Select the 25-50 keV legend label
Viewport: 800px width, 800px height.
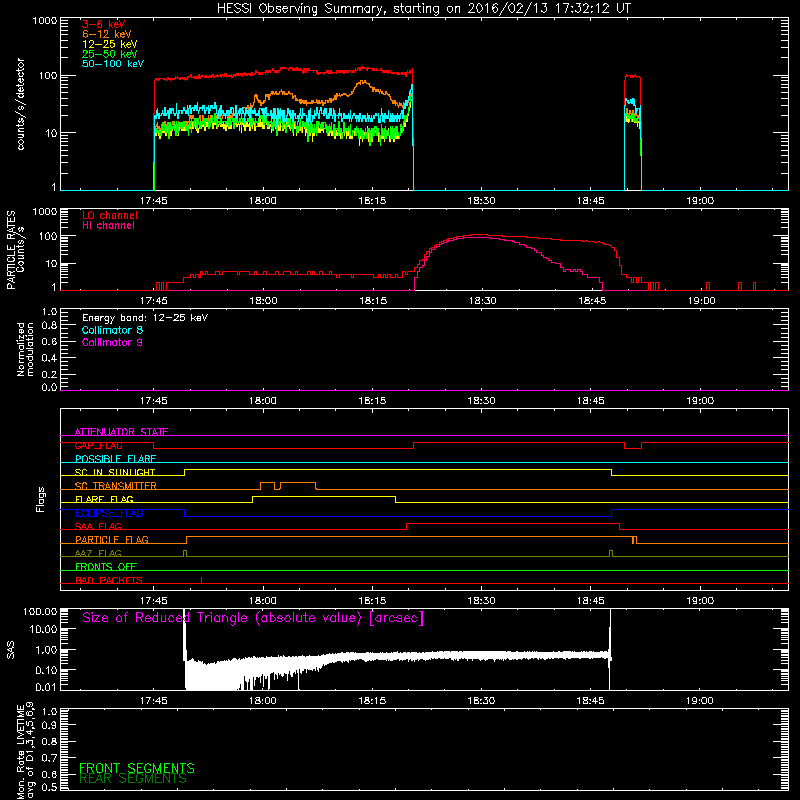[x=110, y=54]
